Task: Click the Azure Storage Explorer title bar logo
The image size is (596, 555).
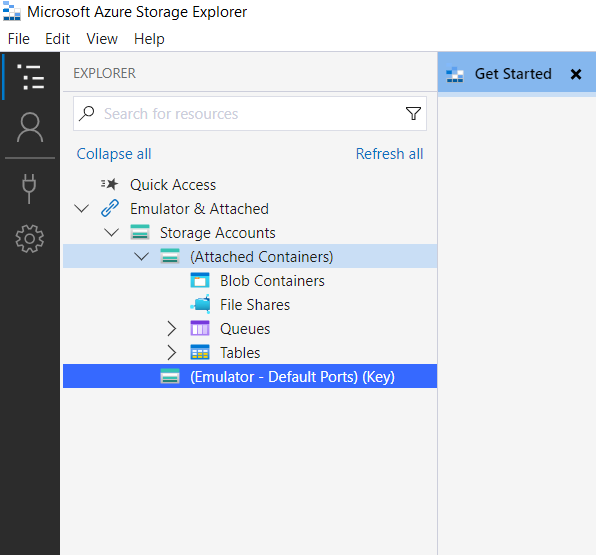Action: pyautogui.click(x=12, y=11)
